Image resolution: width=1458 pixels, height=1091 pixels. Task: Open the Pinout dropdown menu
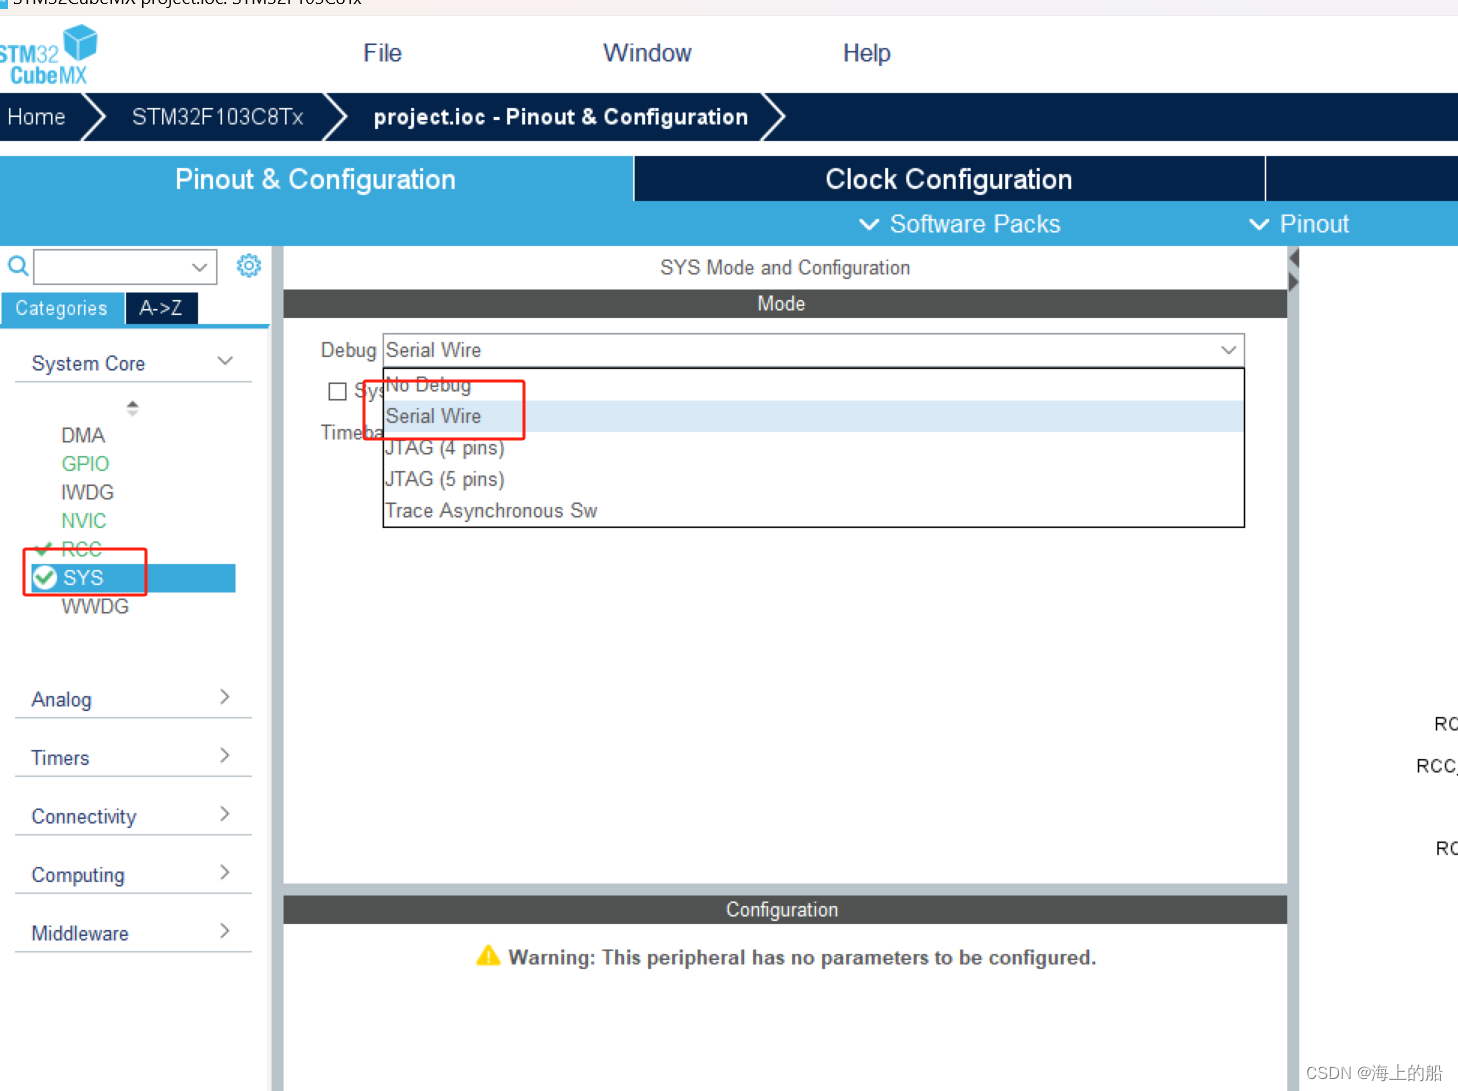pyautogui.click(x=1299, y=224)
